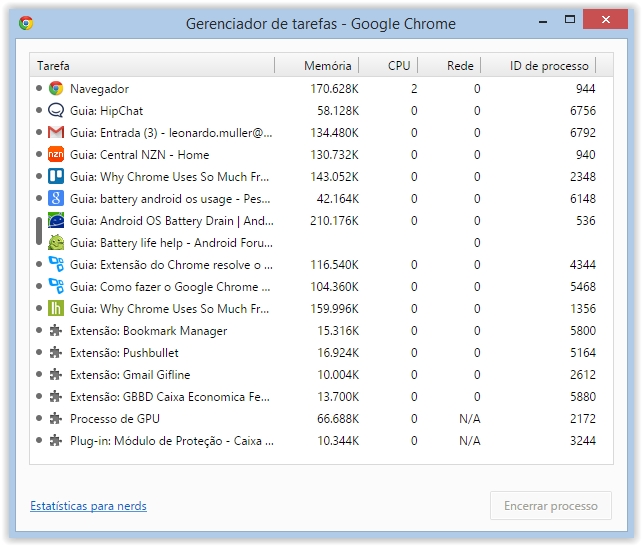Select the Como fazer o Google Chrome row
The width and height of the screenshot is (642, 546).
coord(321,287)
